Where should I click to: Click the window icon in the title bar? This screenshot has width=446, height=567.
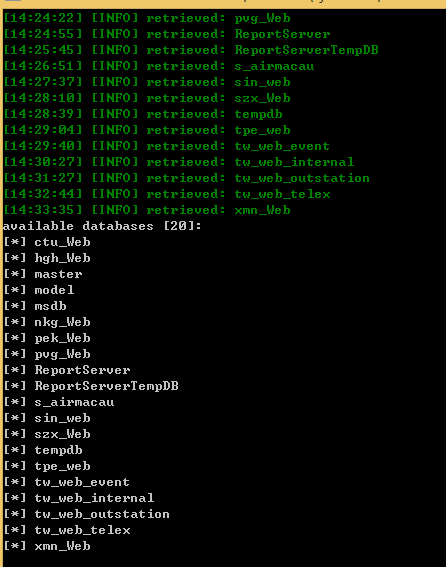11,1
